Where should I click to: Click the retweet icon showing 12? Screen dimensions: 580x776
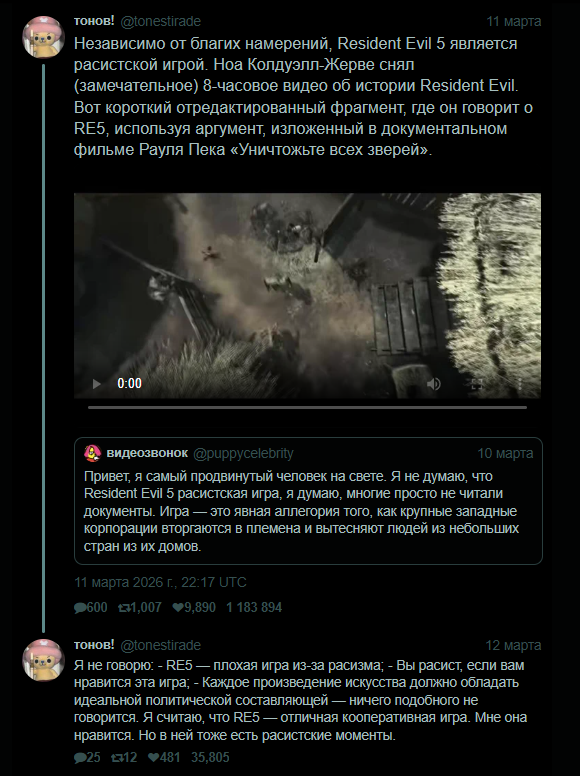[117, 757]
